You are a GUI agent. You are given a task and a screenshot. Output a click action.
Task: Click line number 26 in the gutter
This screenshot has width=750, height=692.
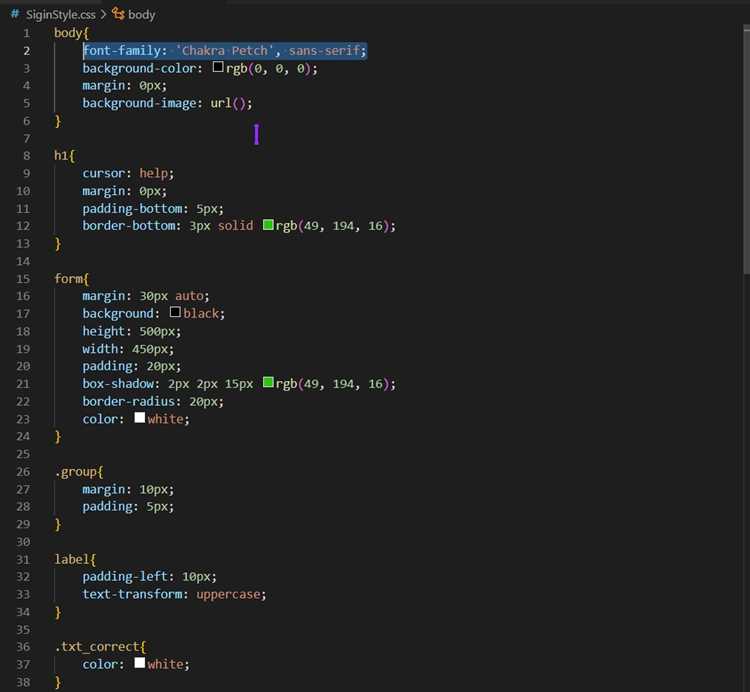coord(23,472)
